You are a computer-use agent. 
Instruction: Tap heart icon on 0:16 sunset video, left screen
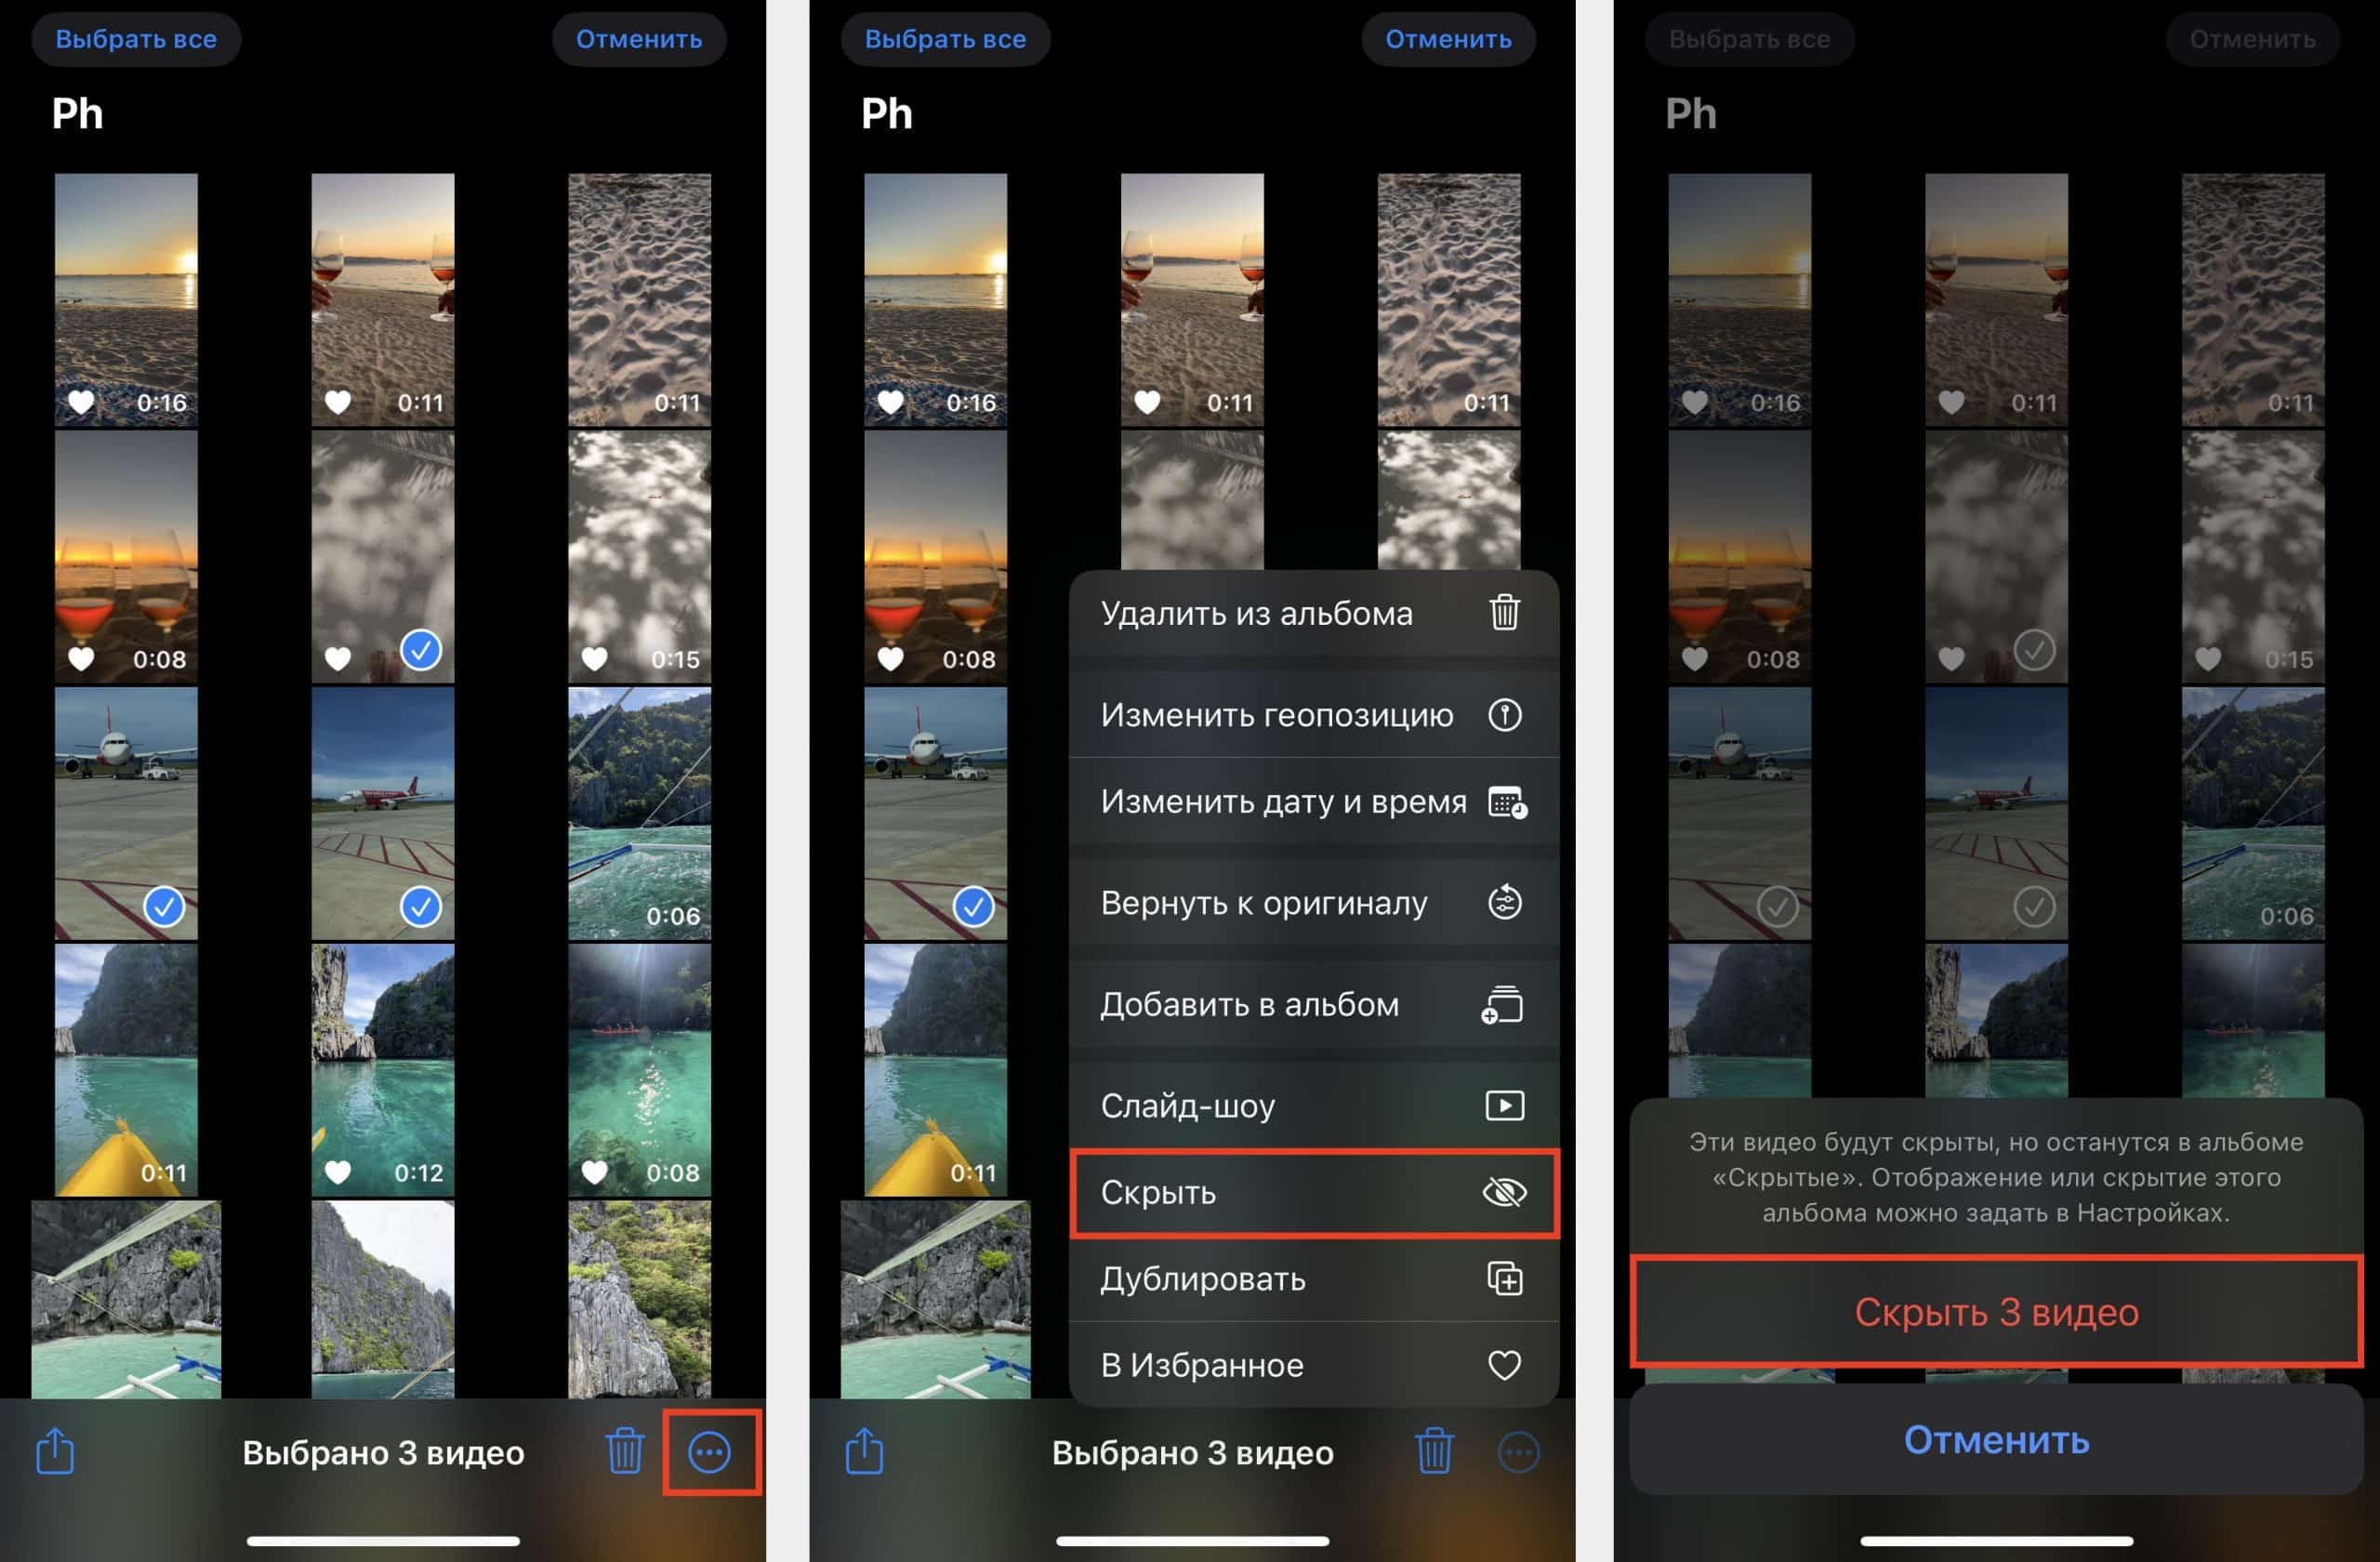pyautogui.click(x=81, y=402)
